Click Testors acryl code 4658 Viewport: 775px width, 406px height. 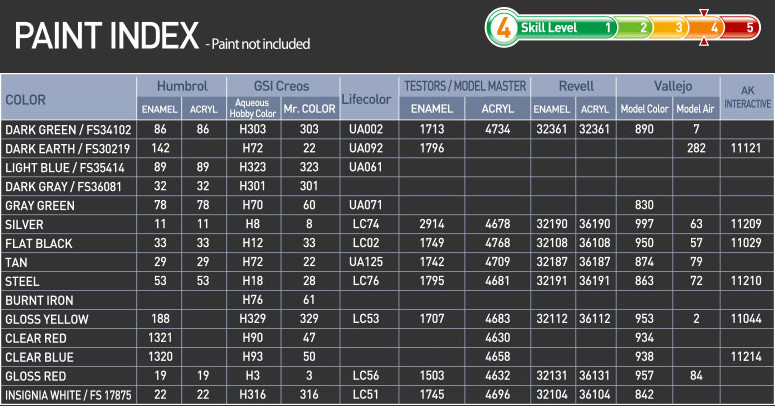pyautogui.click(x=498, y=356)
